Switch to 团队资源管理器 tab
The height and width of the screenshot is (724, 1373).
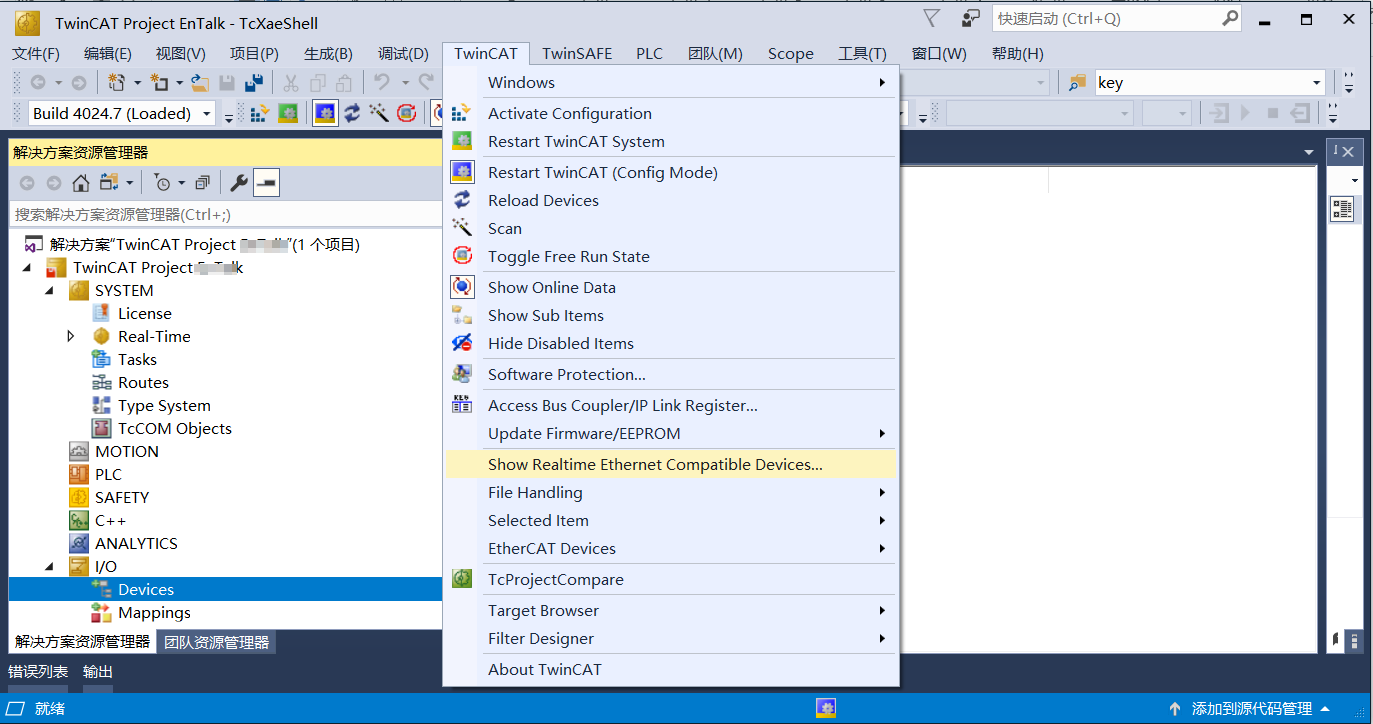[217, 642]
